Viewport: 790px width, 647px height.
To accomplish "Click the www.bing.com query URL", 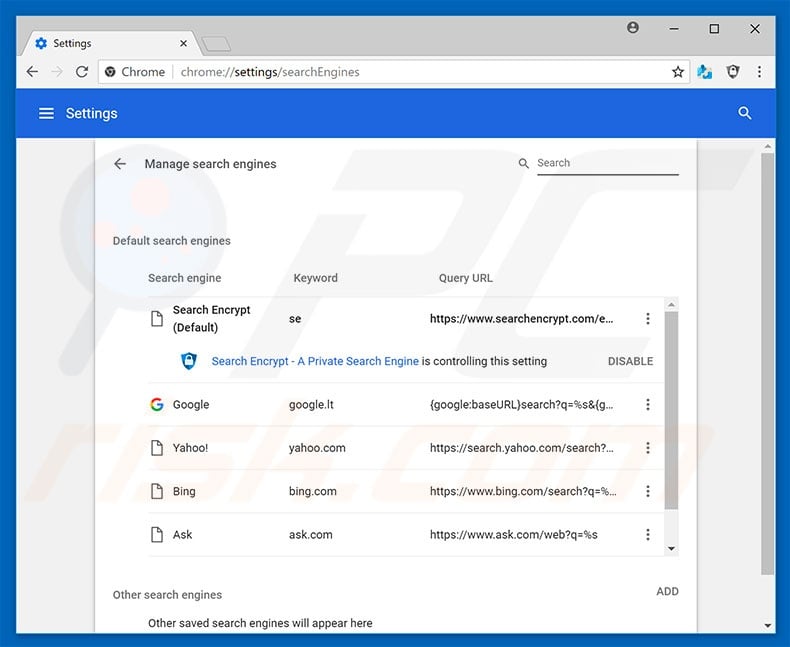I will [x=523, y=491].
